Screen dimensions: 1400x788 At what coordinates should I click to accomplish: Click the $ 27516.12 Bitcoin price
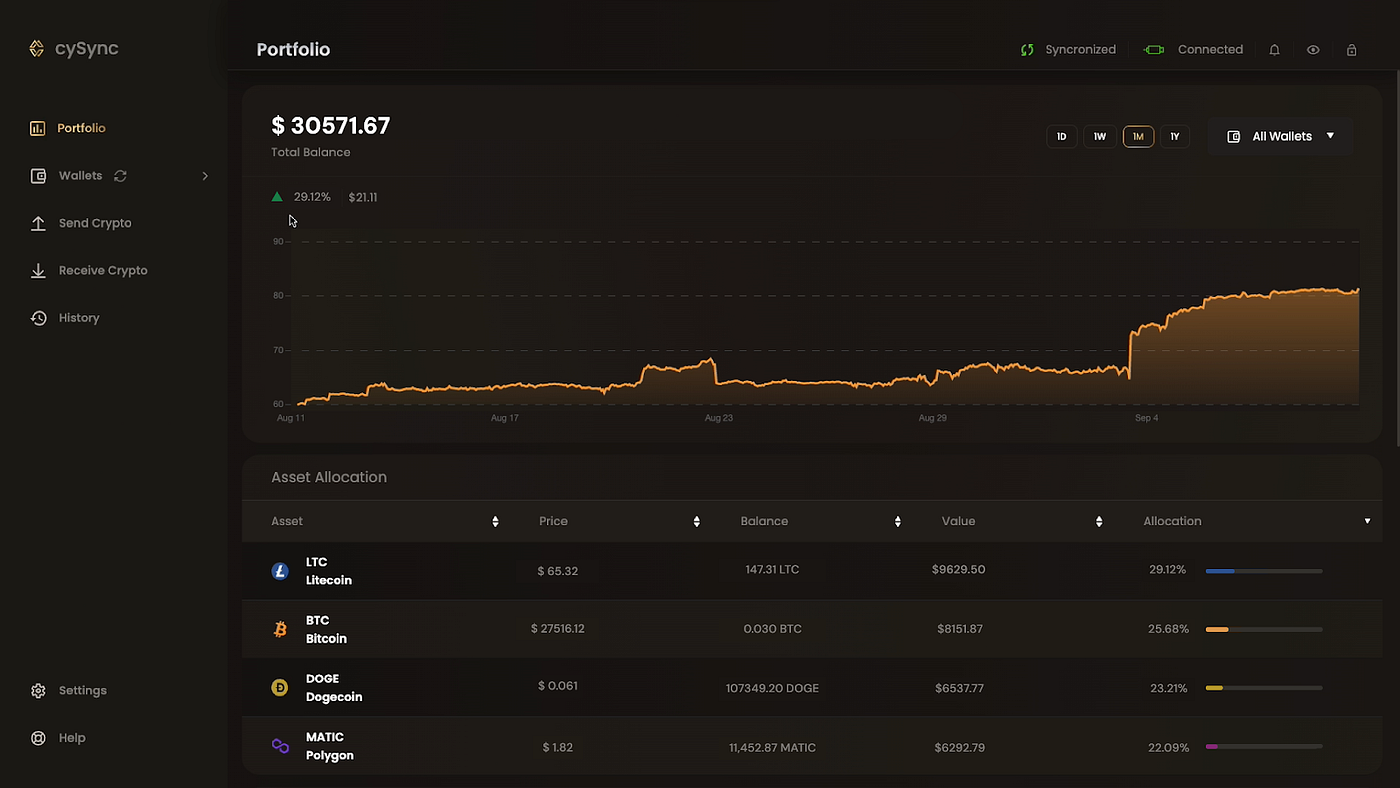[558, 629]
